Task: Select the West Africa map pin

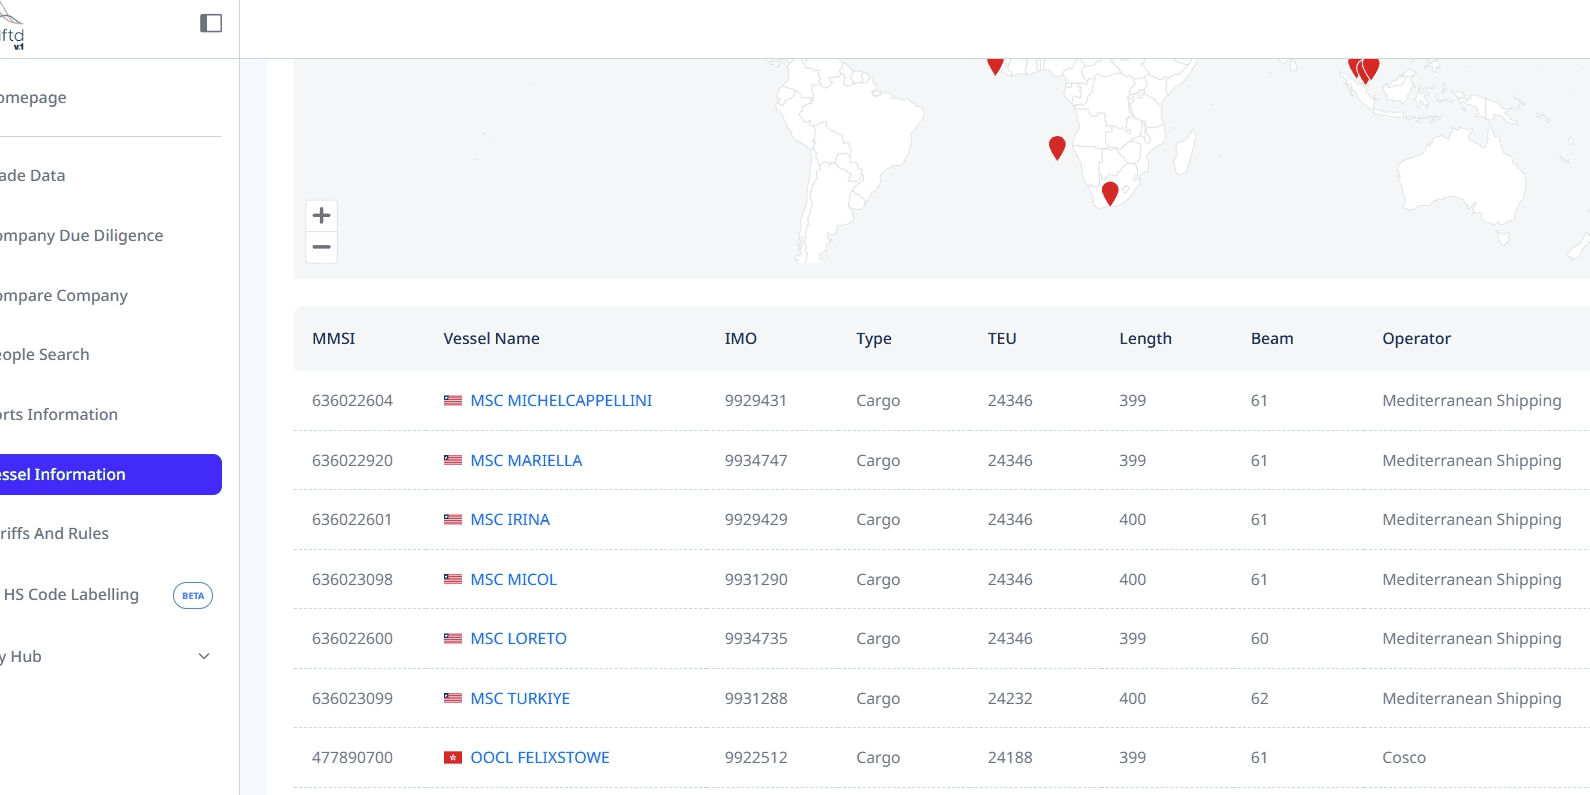Action: point(995,66)
